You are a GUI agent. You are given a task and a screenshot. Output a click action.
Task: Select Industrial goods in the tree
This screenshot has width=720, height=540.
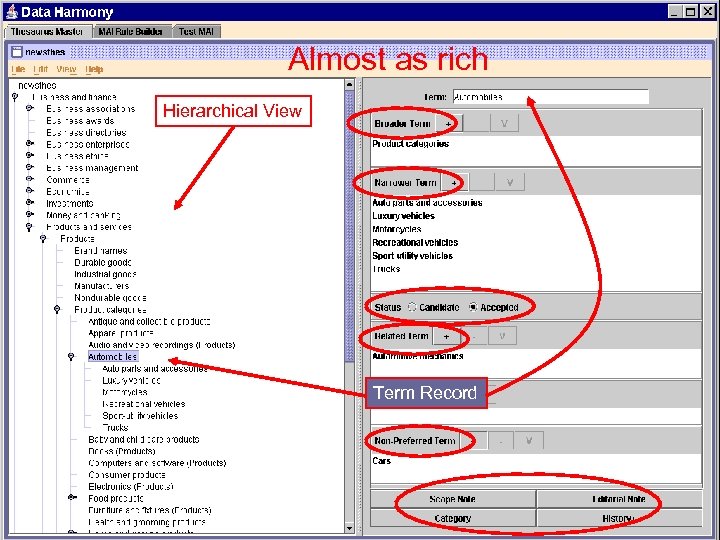pos(105,274)
